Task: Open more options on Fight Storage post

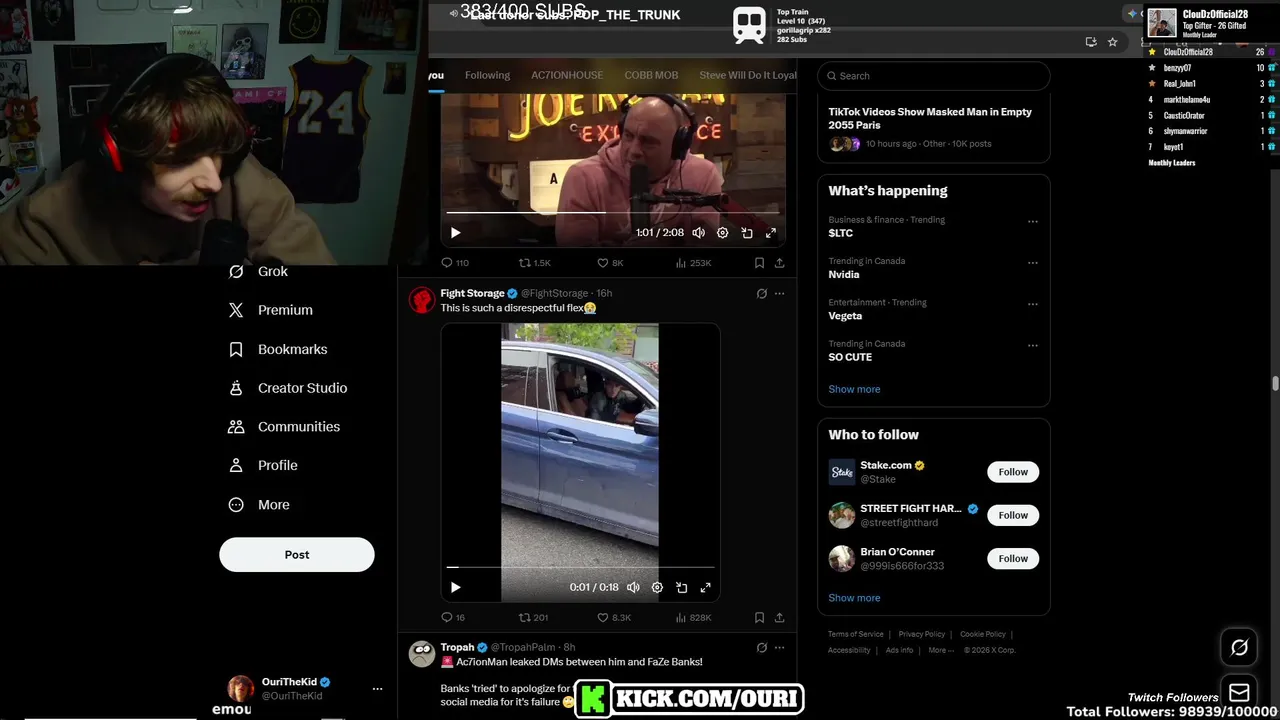Action: point(779,294)
